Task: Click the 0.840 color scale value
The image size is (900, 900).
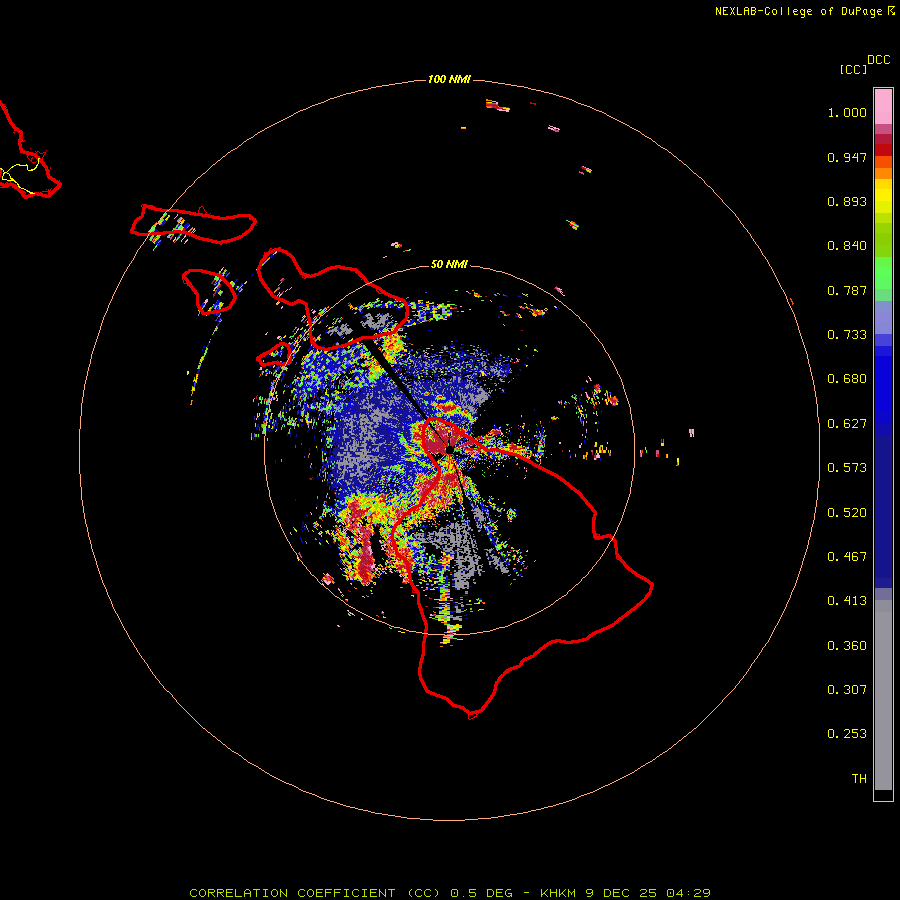Action: click(847, 246)
